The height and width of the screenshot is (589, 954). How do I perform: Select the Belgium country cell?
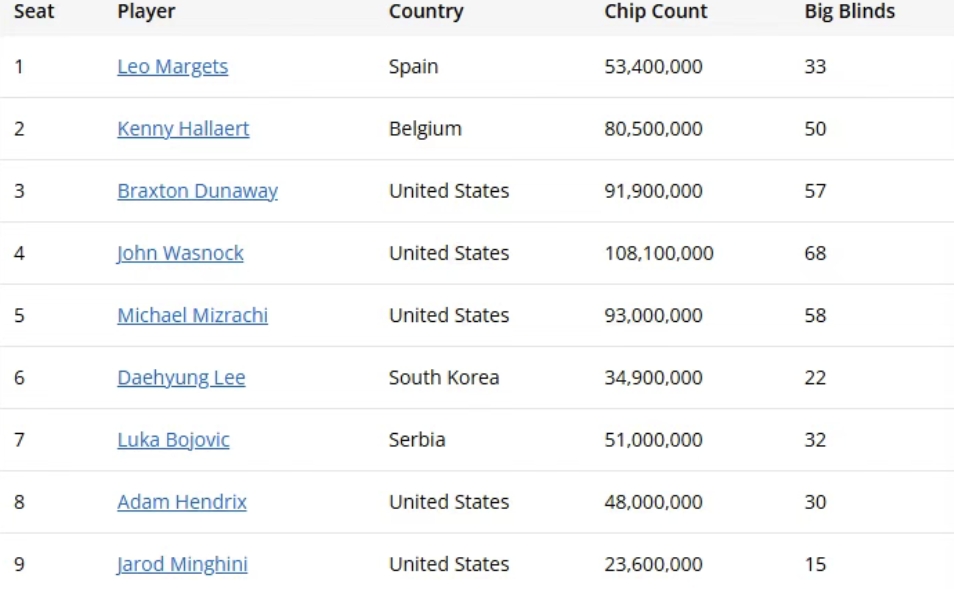pyautogui.click(x=425, y=128)
